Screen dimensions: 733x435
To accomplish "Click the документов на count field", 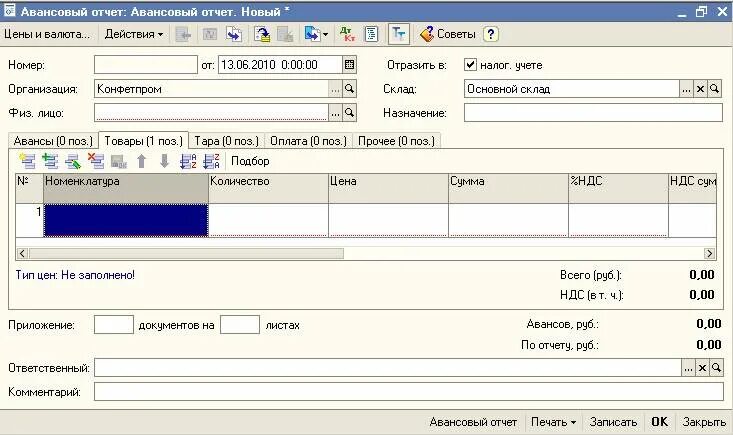I will (114, 325).
